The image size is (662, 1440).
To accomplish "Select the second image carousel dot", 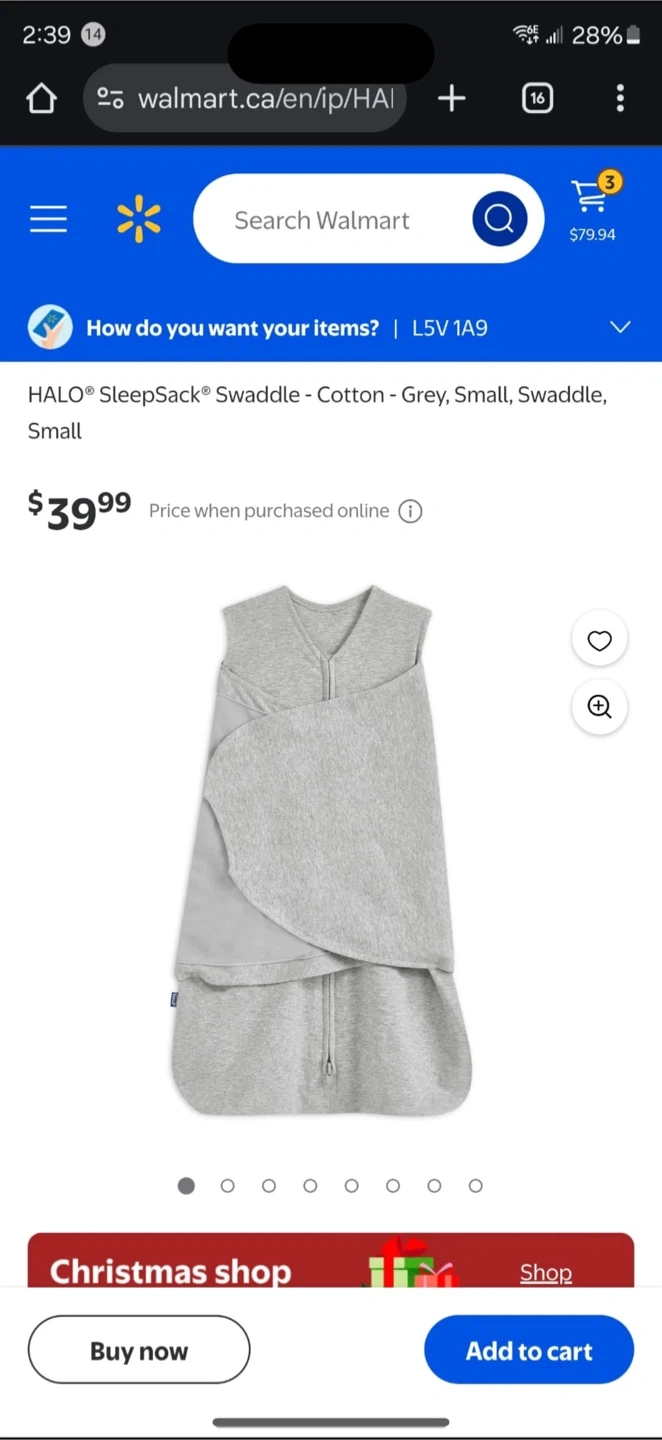I will (x=228, y=1186).
